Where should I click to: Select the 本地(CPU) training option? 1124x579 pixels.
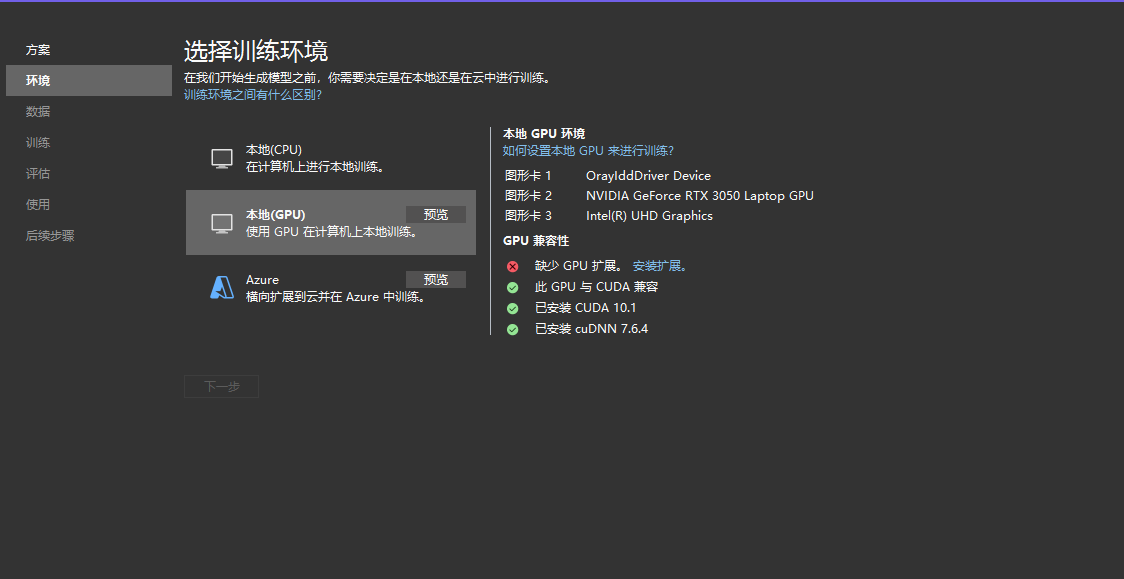330,157
